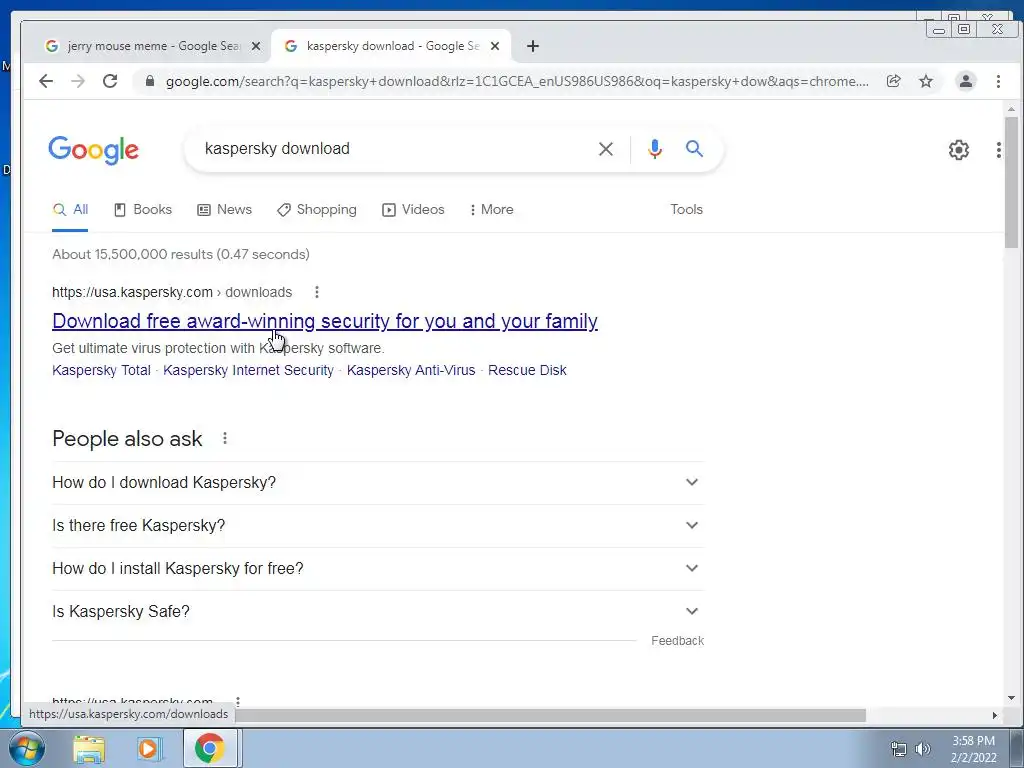1024x768 pixels.
Task: Go back with the browser back arrow
Action: (x=46, y=81)
